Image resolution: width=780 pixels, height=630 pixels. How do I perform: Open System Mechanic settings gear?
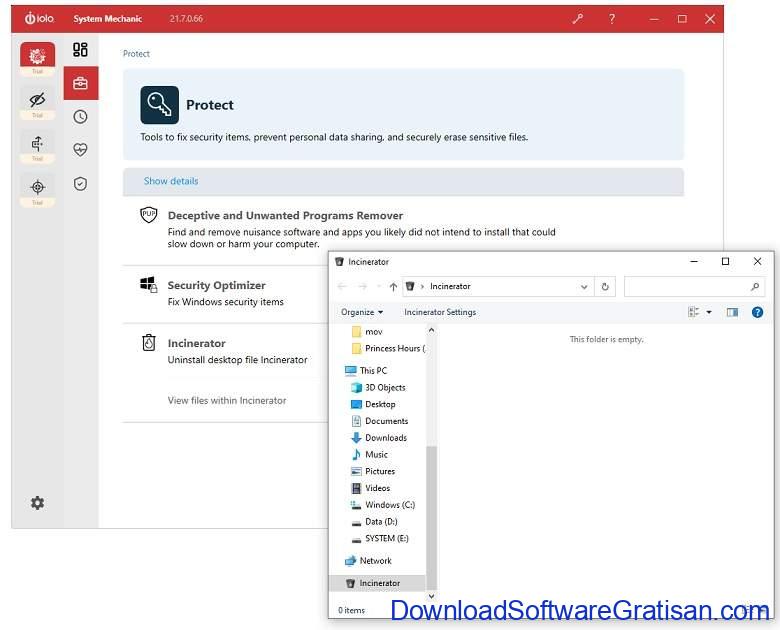(x=37, y=503)
